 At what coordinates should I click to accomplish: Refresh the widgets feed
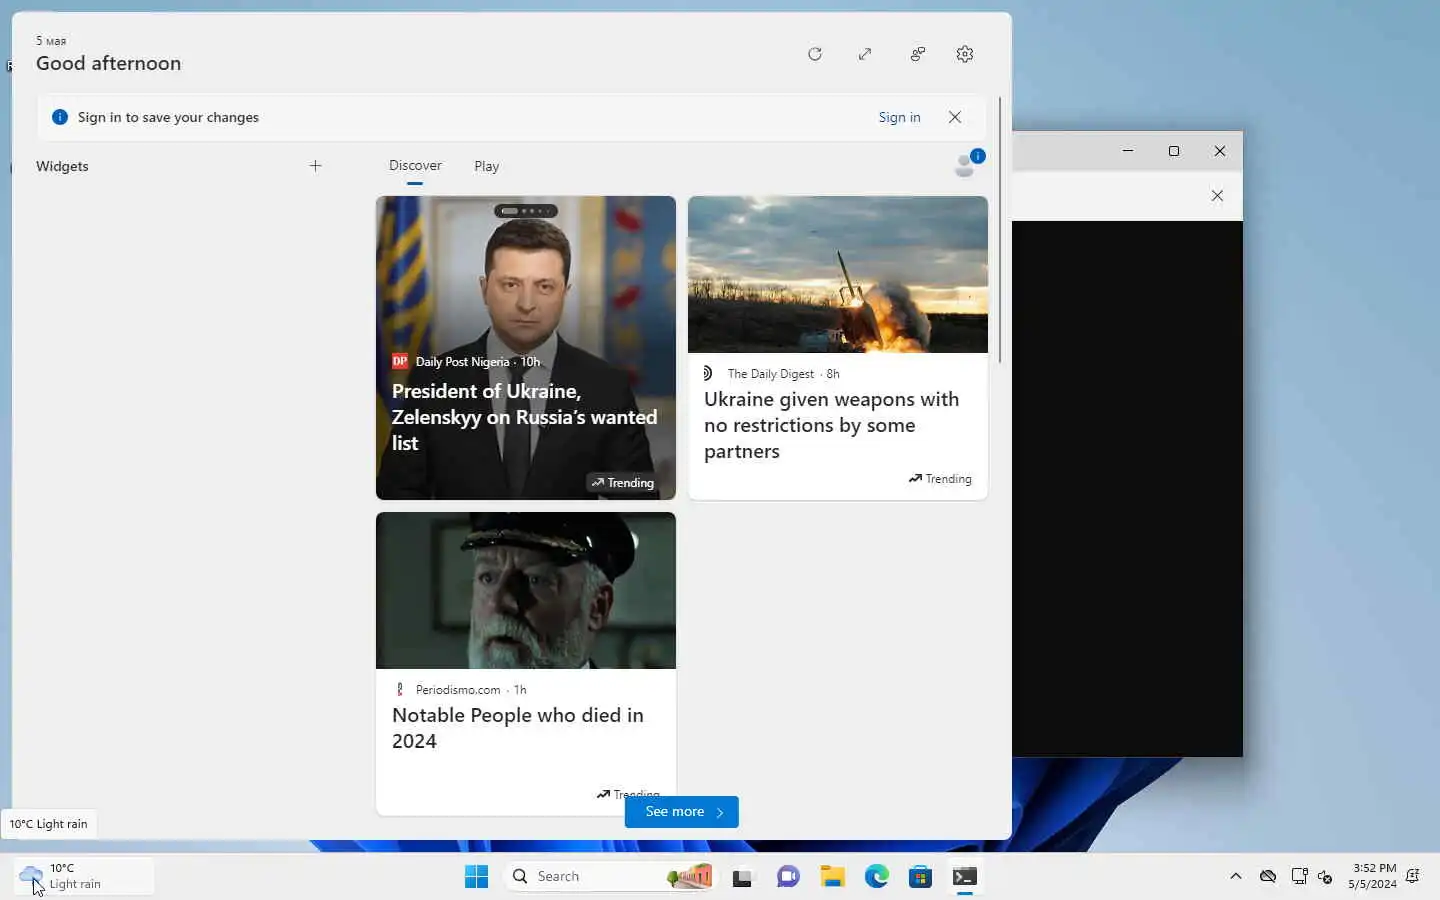coord(815,54)
